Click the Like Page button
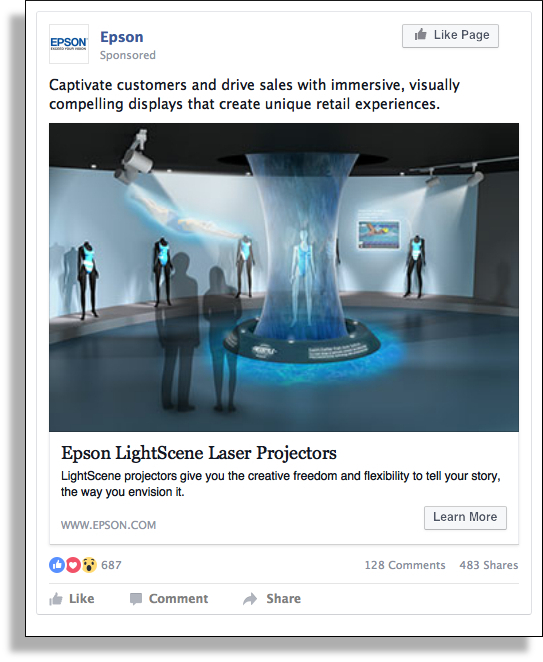 tap(450, 35)
